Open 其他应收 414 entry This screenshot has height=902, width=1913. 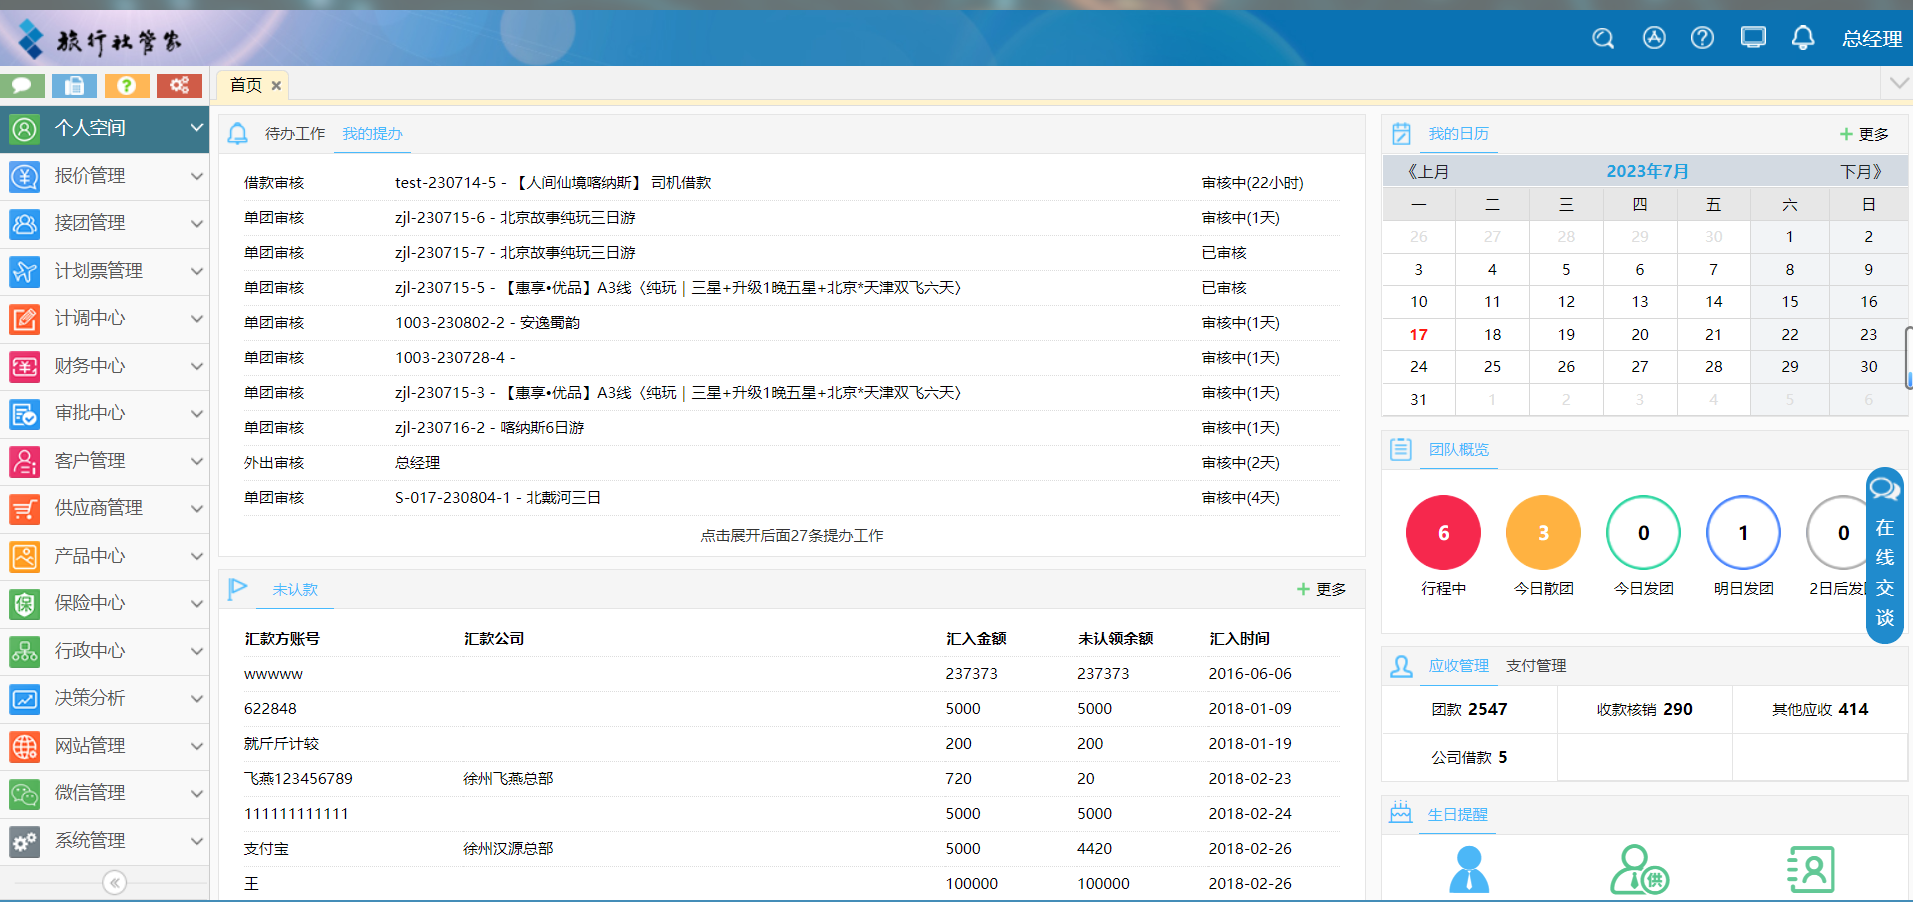[x=1820, y=710]
